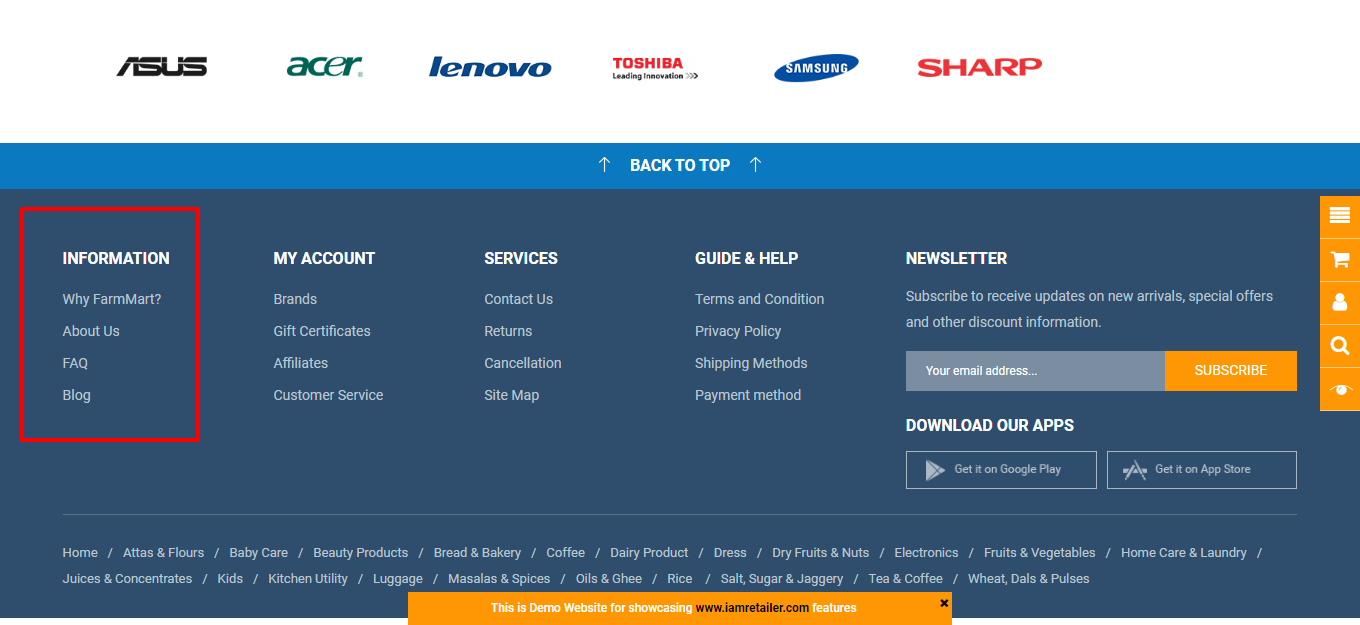The width and height of the screenshot is (1360, 625).
Task: Open the Terms and Condition link
Action: pyautogui.click(x=760, y=299)
